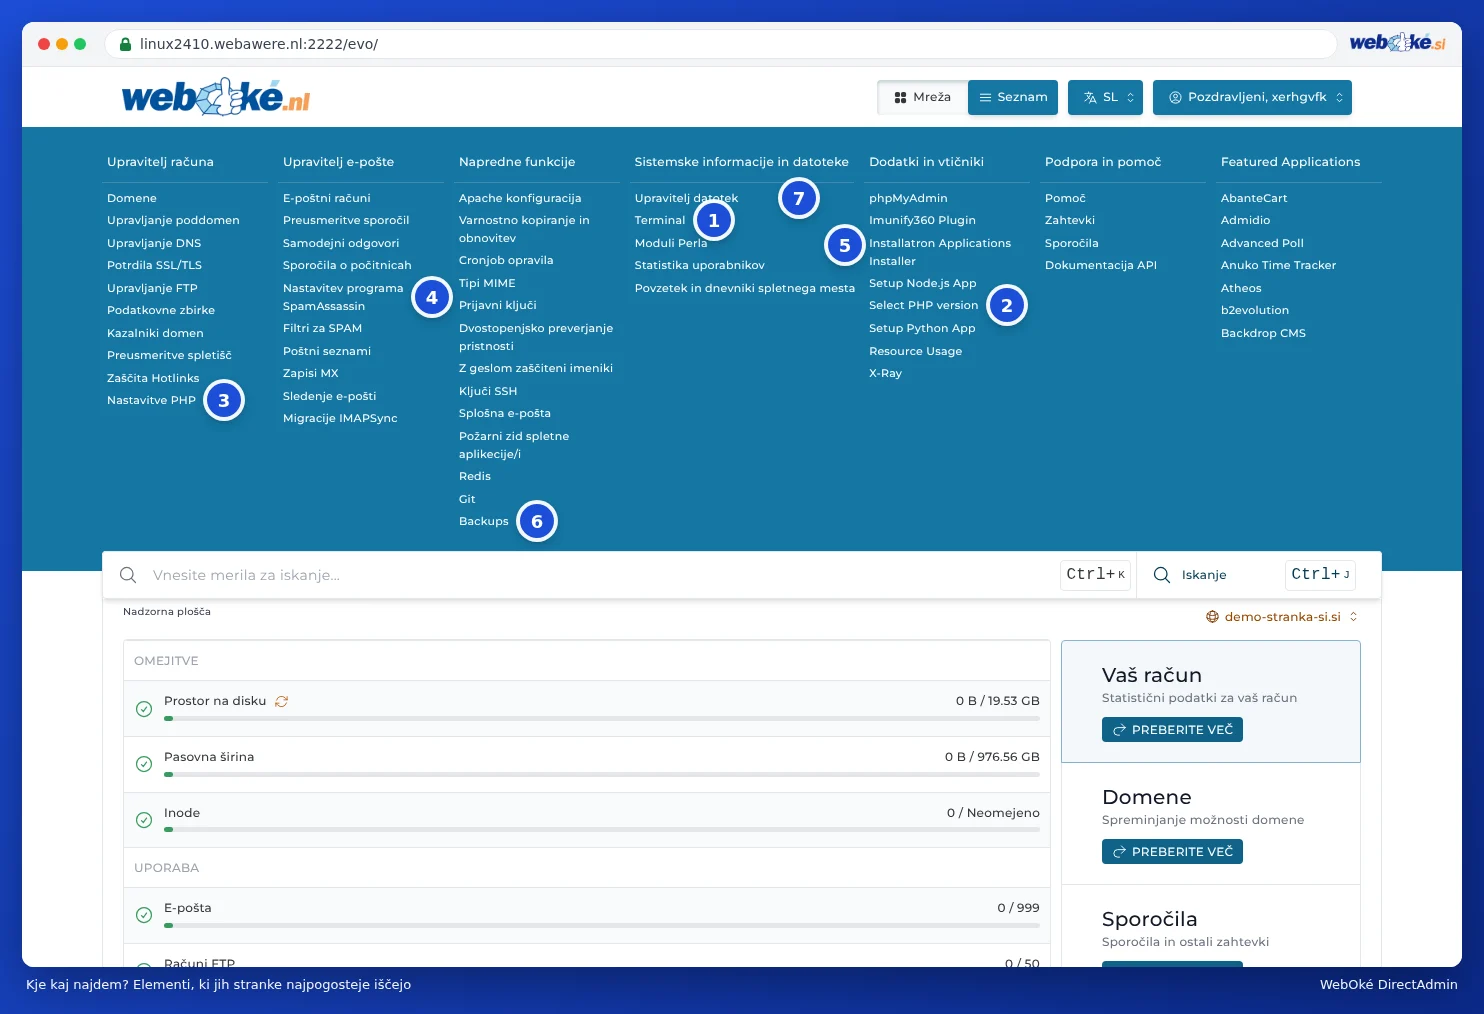Open the demo-stranka-si.si domain selector
The height and width of the screenshot is (1014, 1484).
pyautogui.click(x=1282, y=617)
